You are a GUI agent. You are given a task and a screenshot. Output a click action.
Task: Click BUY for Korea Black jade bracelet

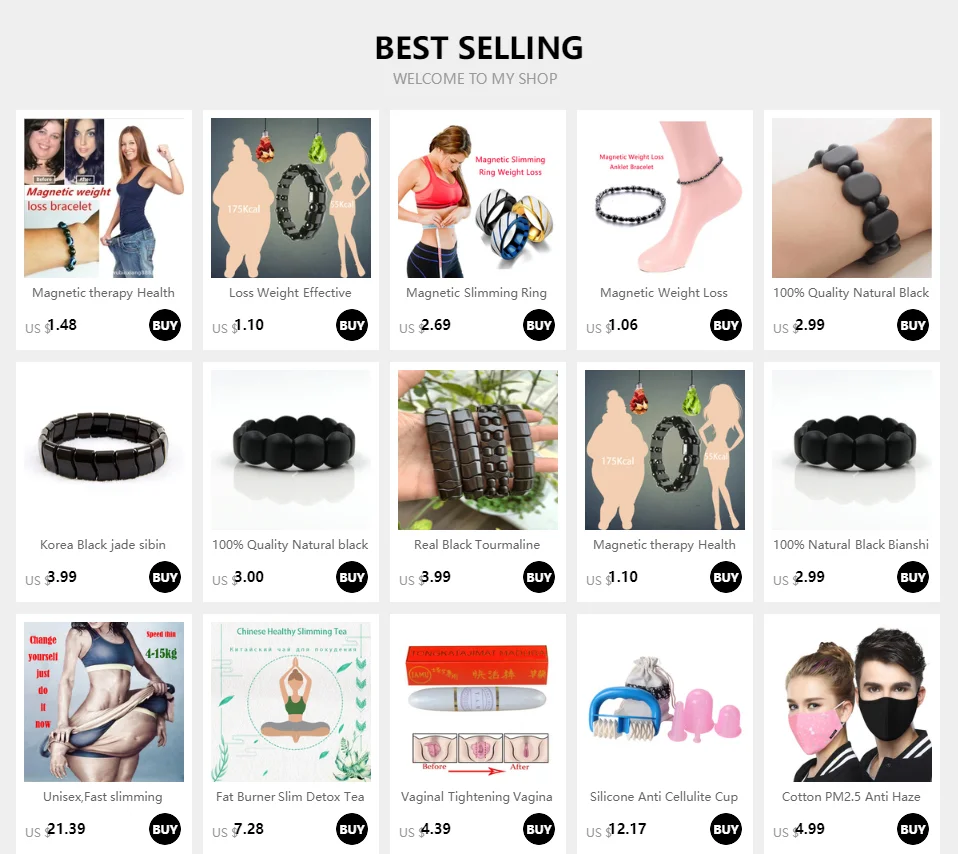165,577
